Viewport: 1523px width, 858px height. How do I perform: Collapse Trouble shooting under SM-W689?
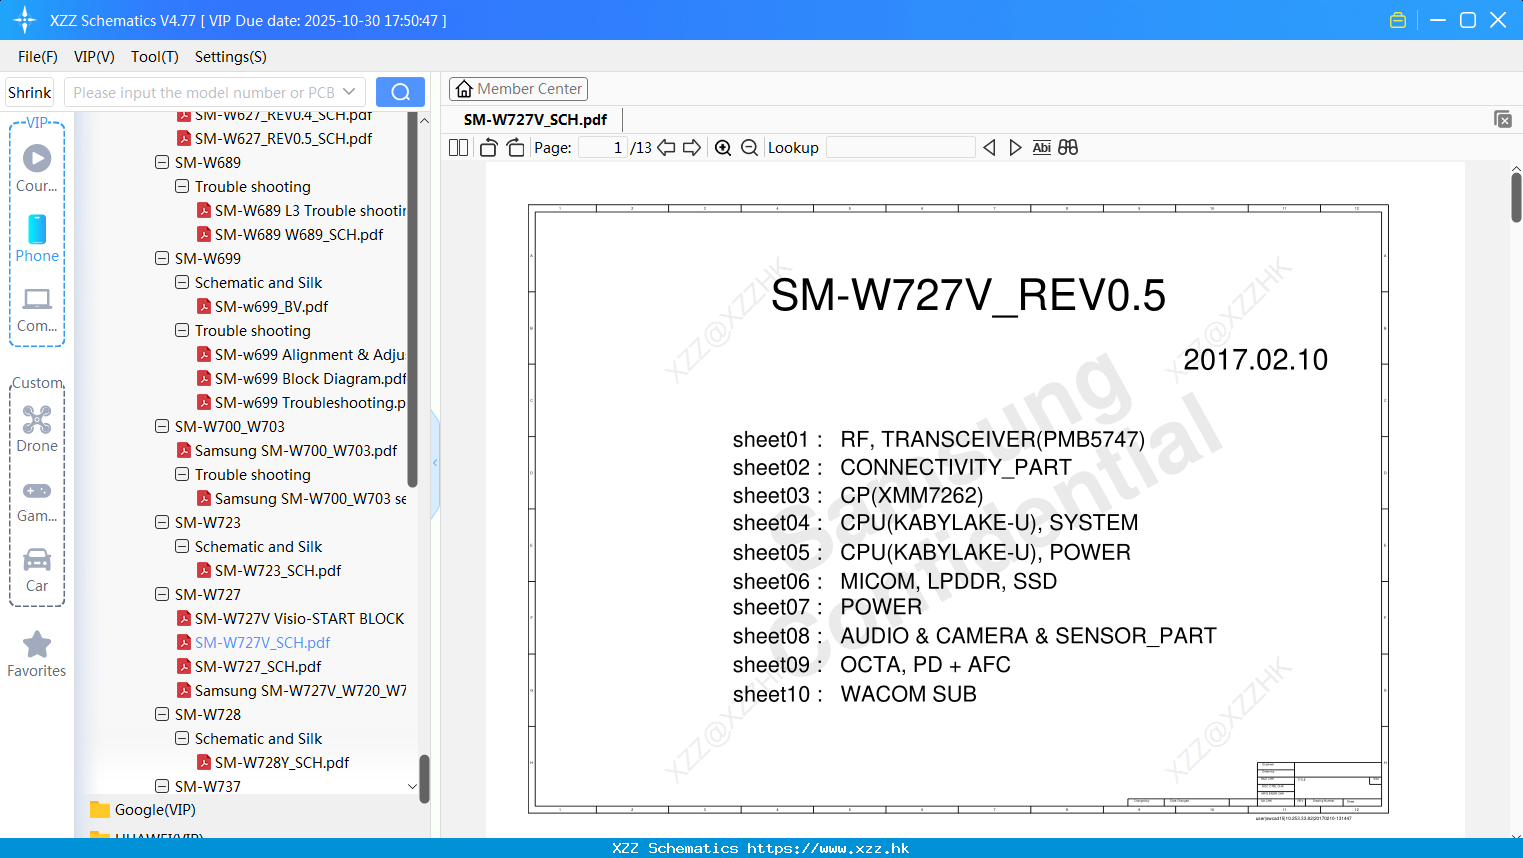[182, 186]
